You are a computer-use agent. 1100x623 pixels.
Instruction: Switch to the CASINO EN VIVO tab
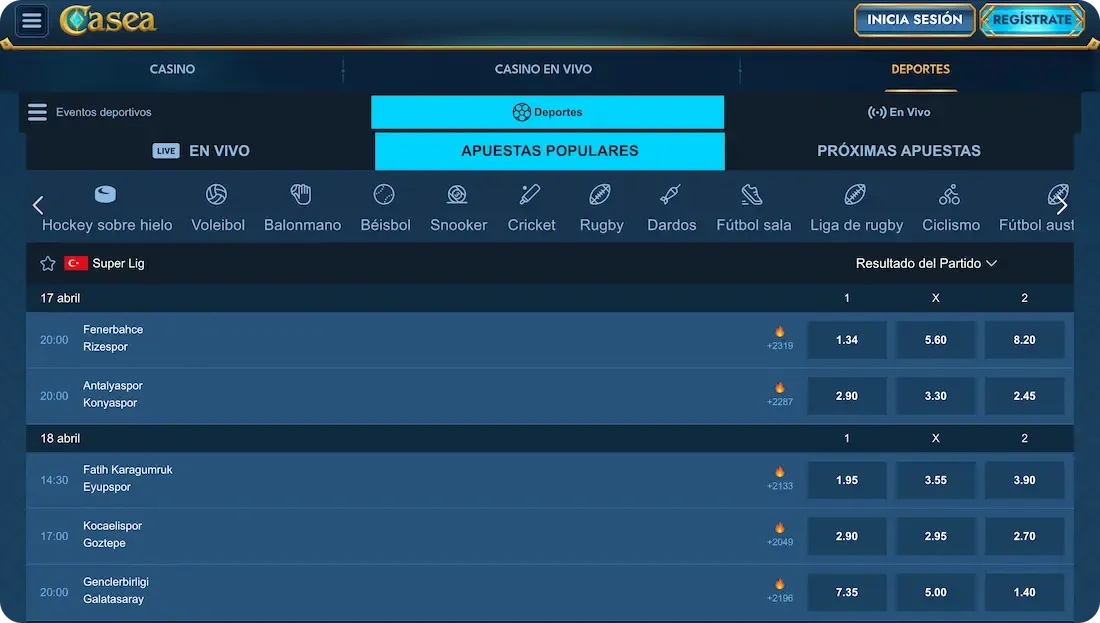click(x=543, y=69)
